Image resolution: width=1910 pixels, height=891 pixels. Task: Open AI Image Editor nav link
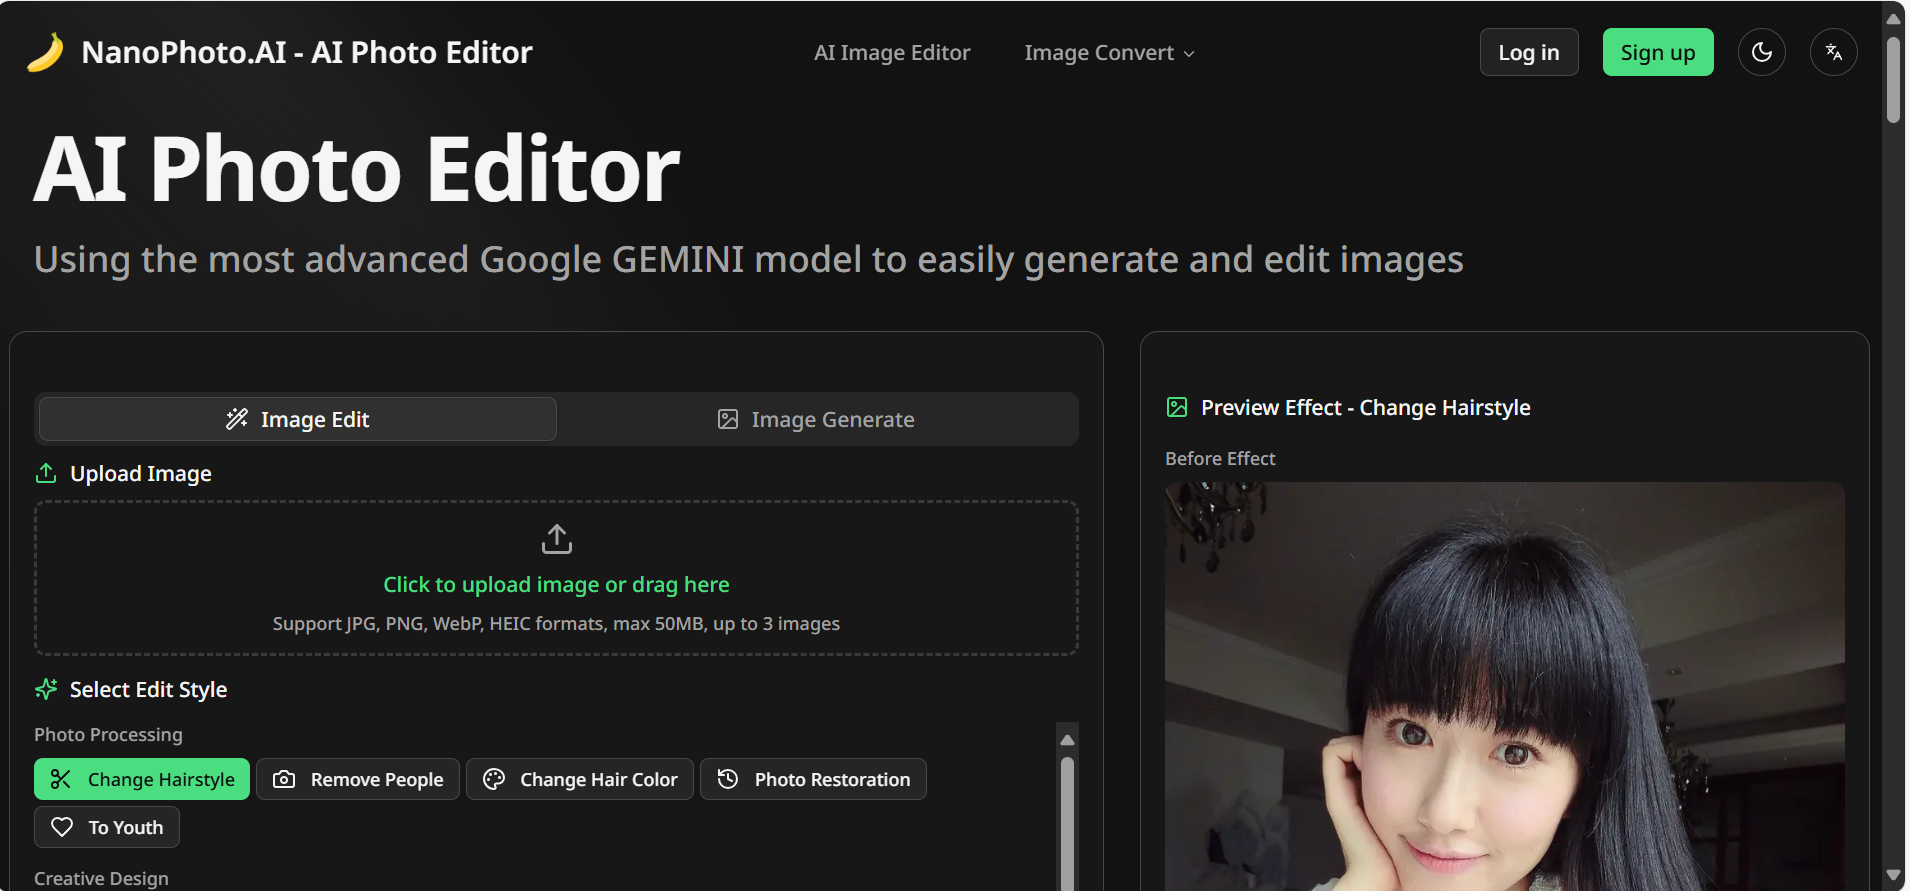coord(892,53)
